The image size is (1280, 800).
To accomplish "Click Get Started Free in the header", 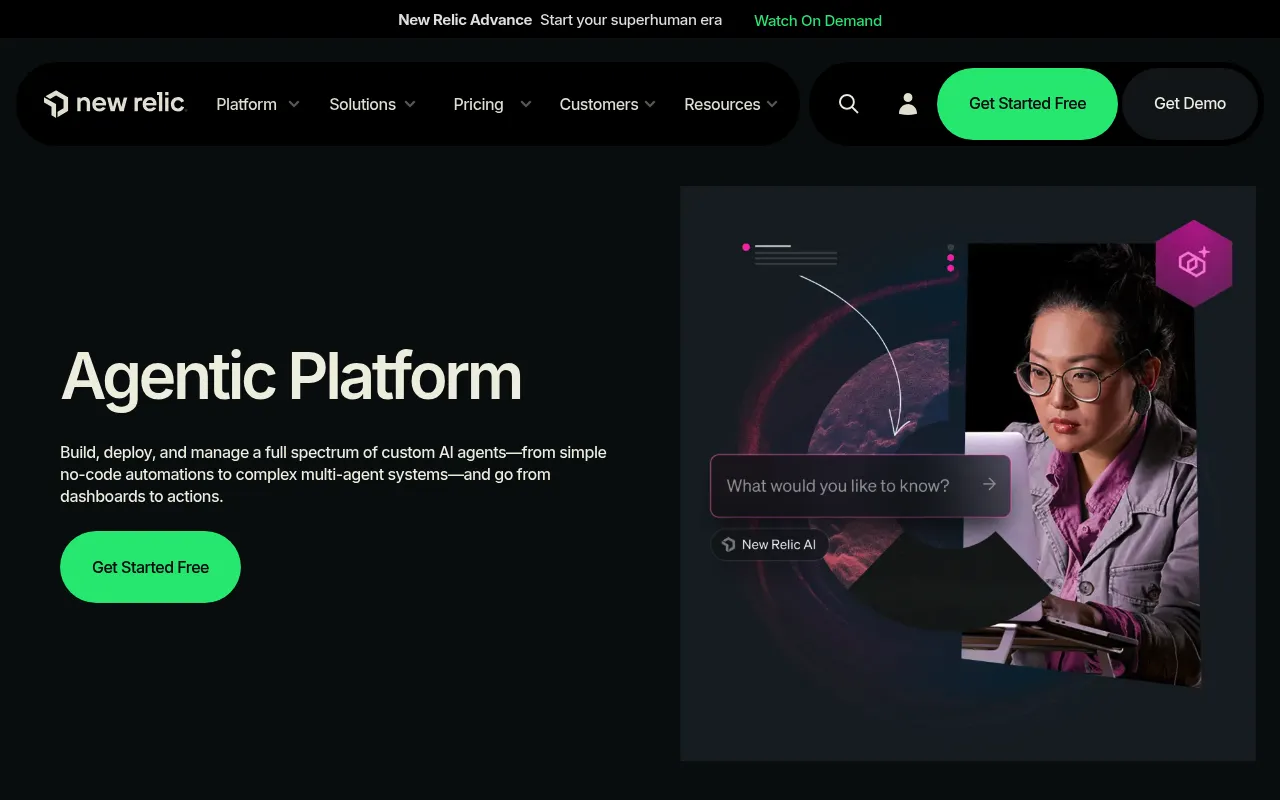I will tap(1027, 104).
